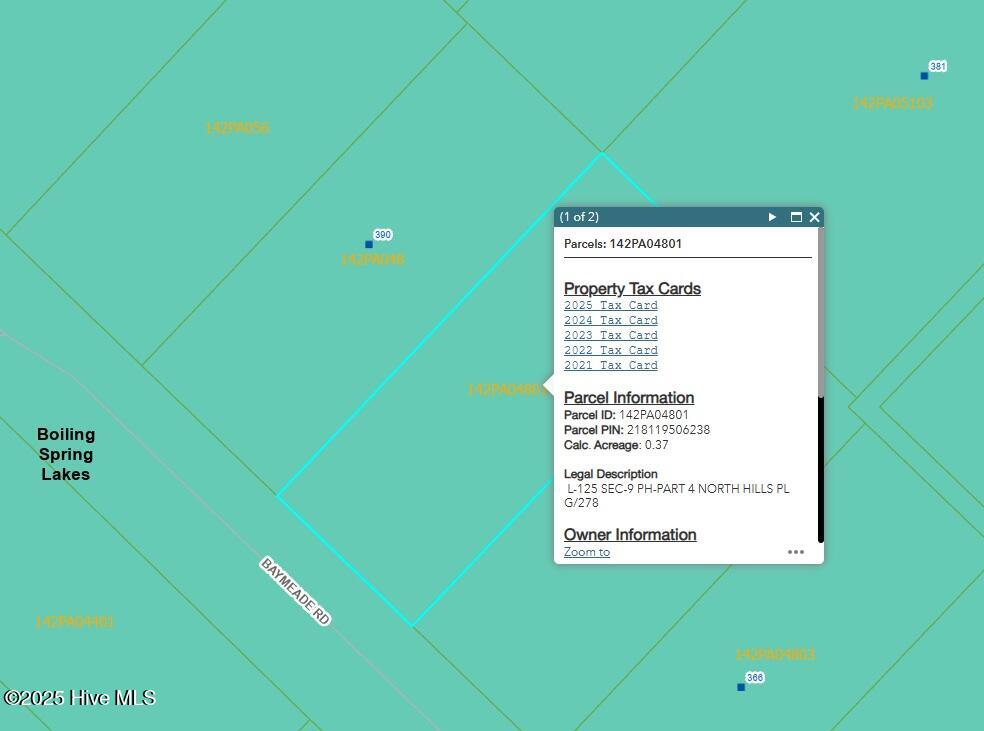This screenshot has width=984, height=731.
Task: Click the Parcel Information heading
Action: (x=628, y=398)
